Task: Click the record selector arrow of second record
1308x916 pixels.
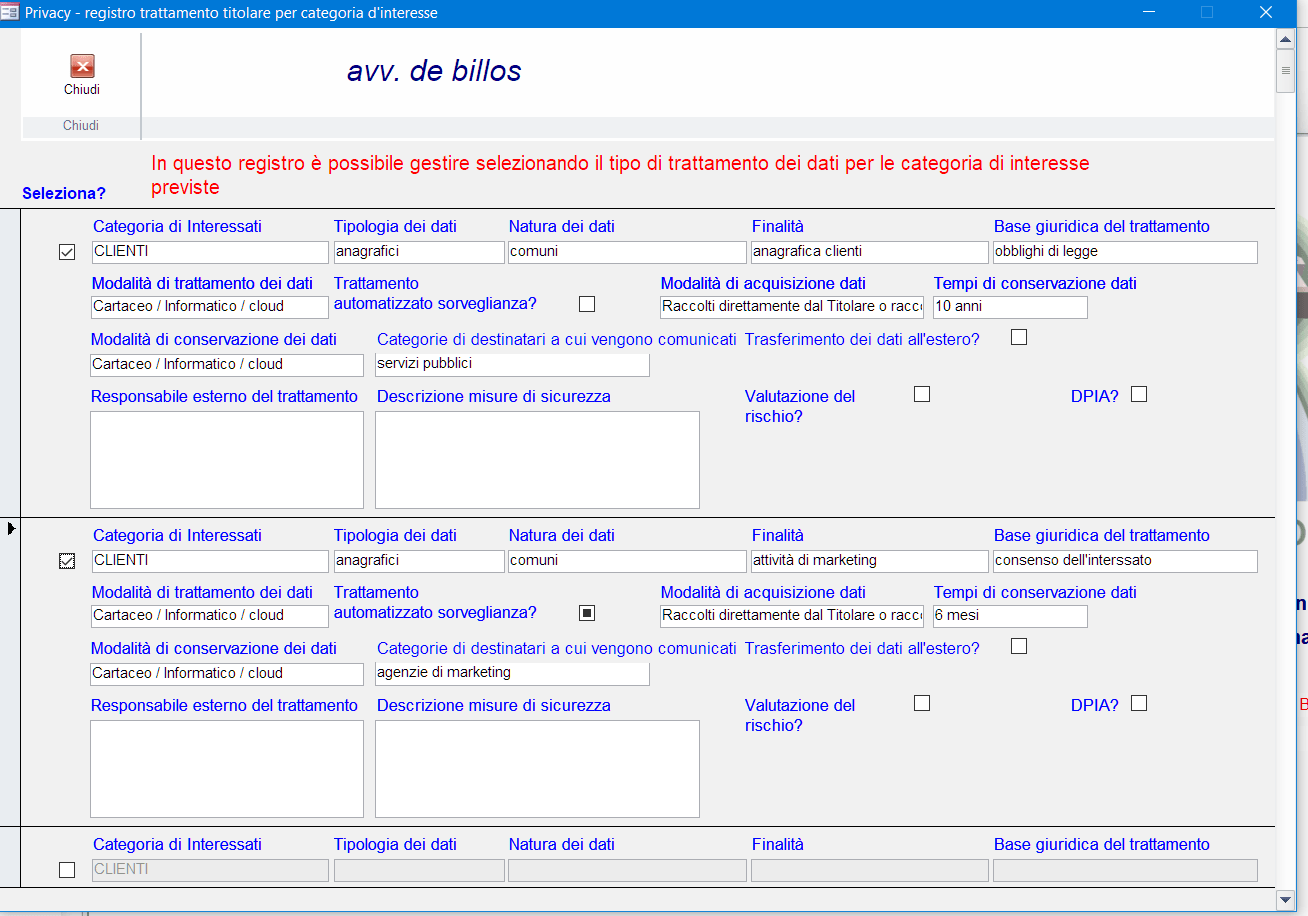Action: [11, 528]
